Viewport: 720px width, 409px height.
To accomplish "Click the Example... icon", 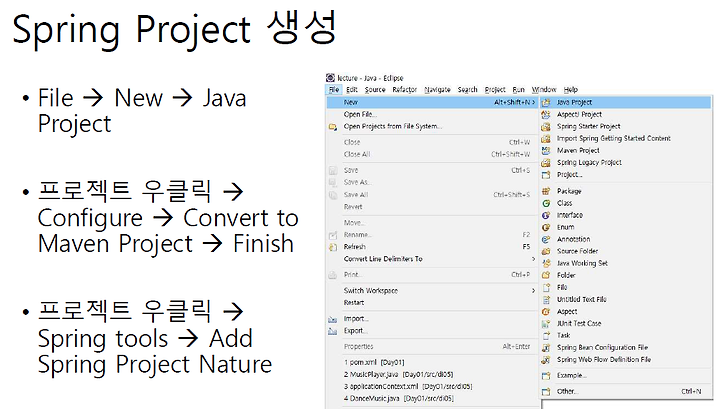I will click(x=546, y=375).
